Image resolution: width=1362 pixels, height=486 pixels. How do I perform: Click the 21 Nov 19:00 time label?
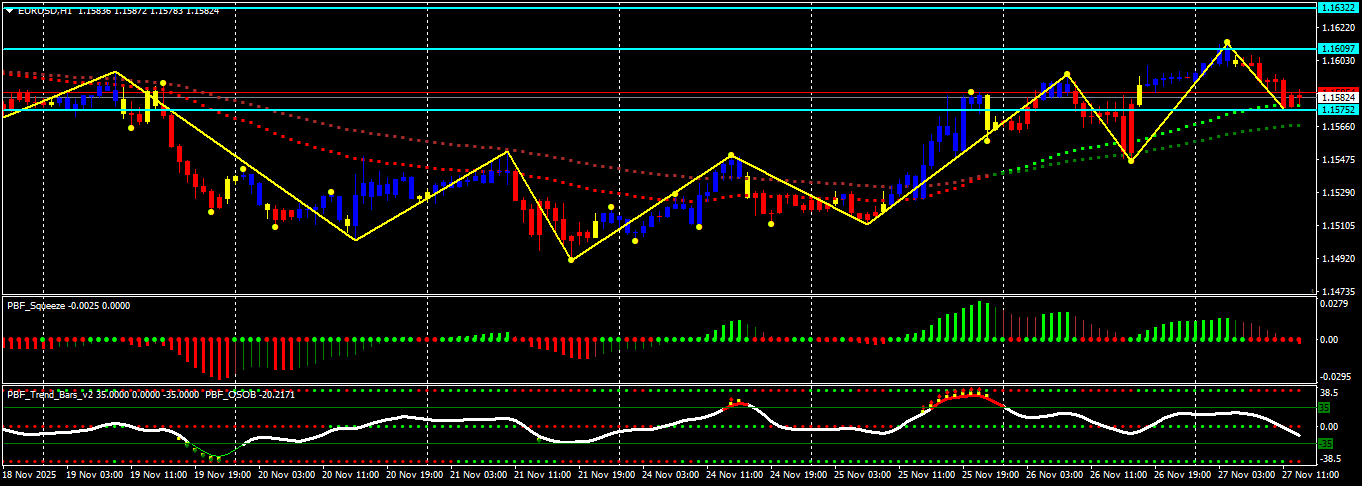point(608,476)
